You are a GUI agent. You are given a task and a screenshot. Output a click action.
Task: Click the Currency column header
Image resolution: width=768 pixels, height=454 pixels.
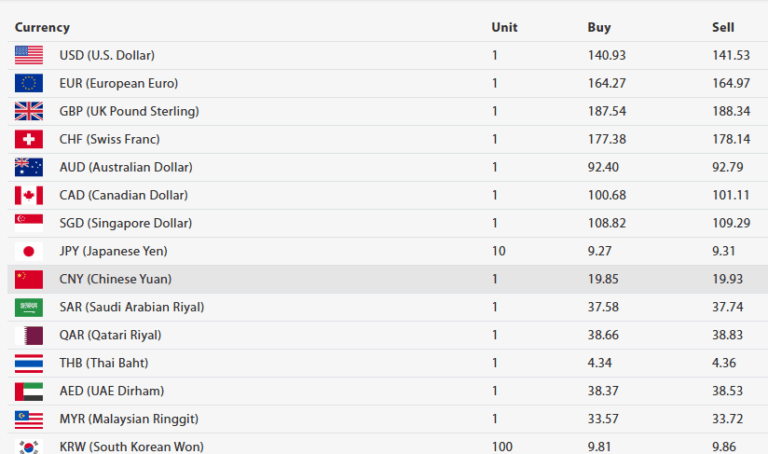(42, 27)
